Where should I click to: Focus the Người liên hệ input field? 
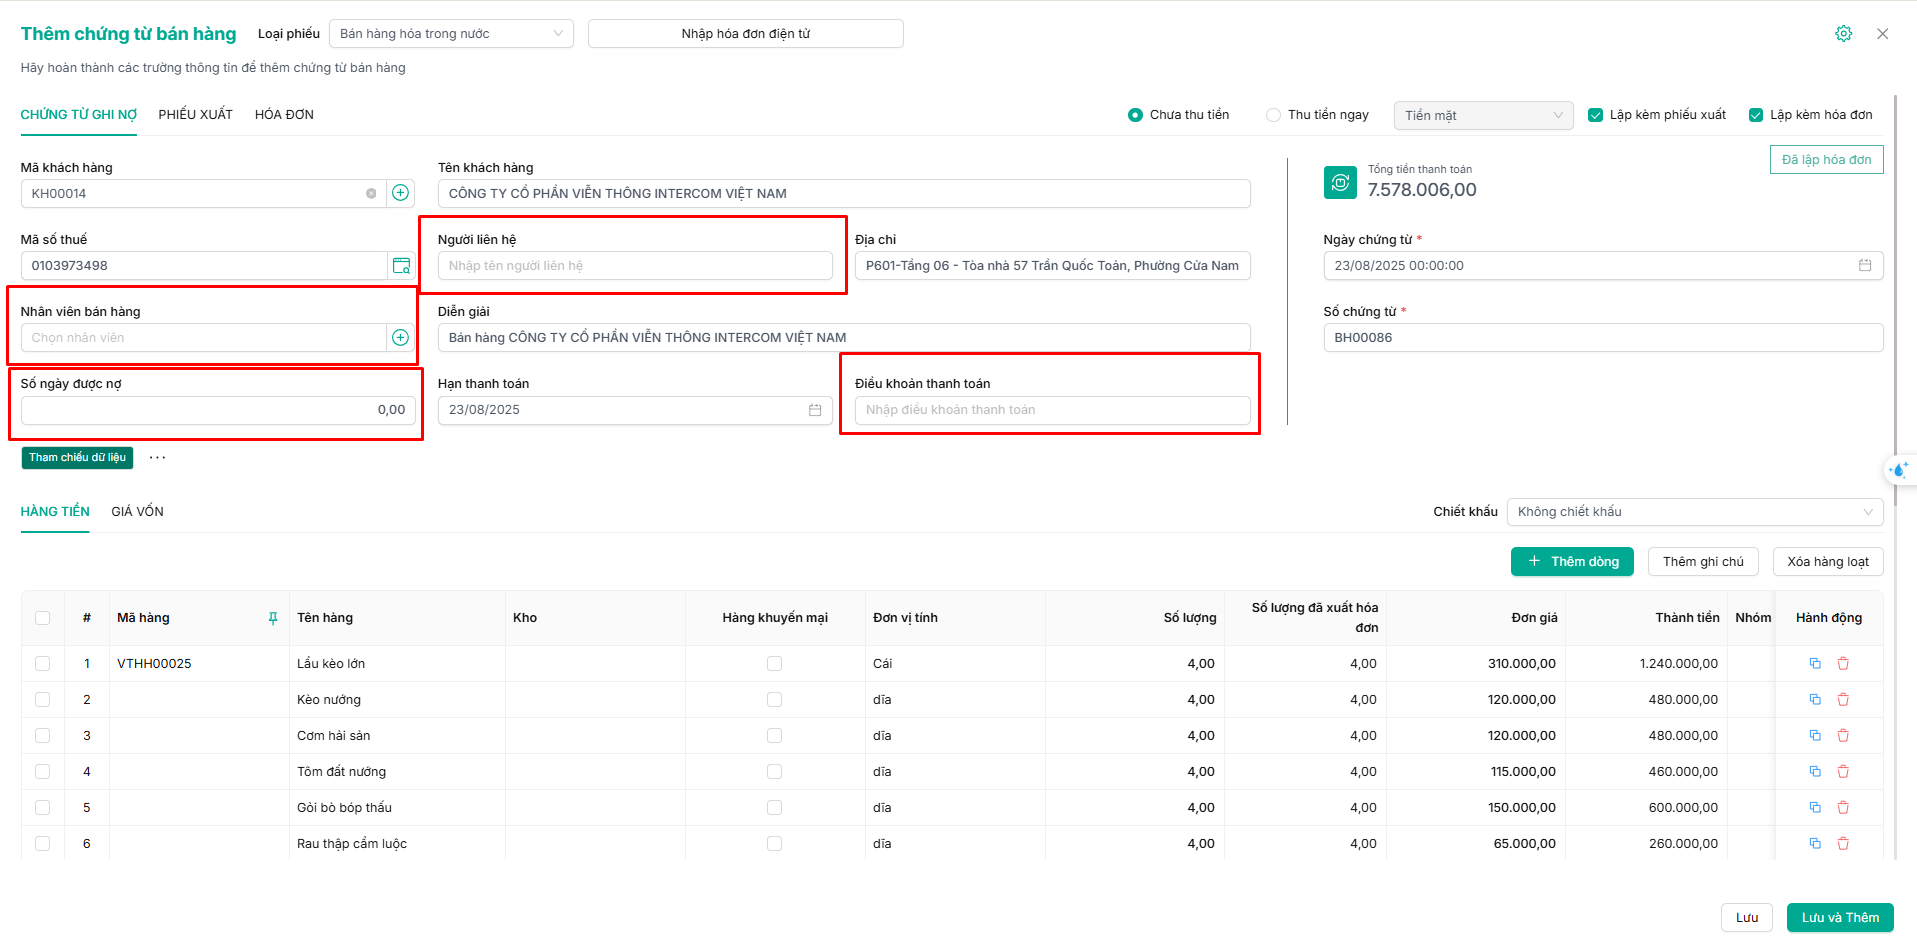[635, 266]
